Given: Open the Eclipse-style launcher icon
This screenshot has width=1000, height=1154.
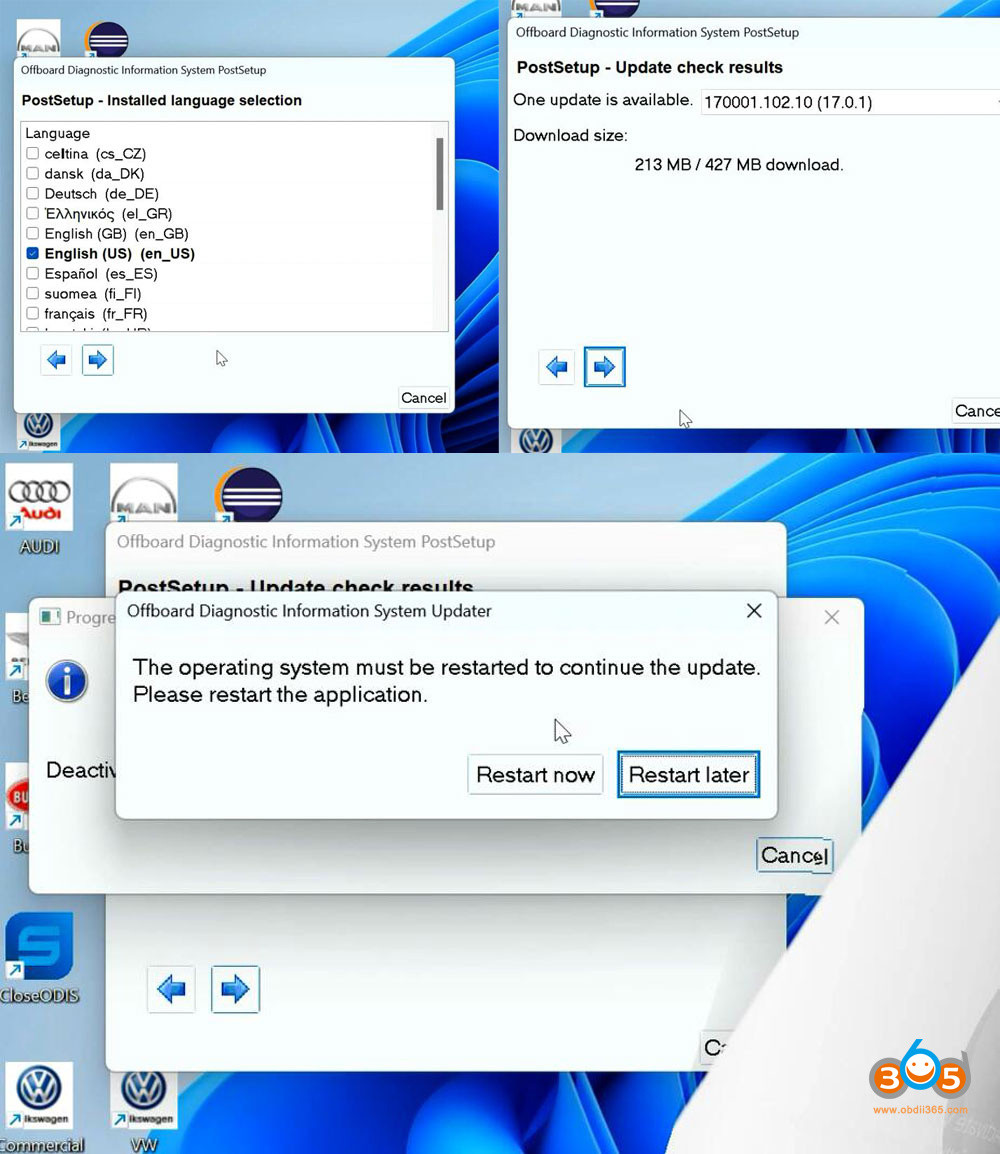Looking at the screenshot, I should pyautogui.click(x=248, y=492).
